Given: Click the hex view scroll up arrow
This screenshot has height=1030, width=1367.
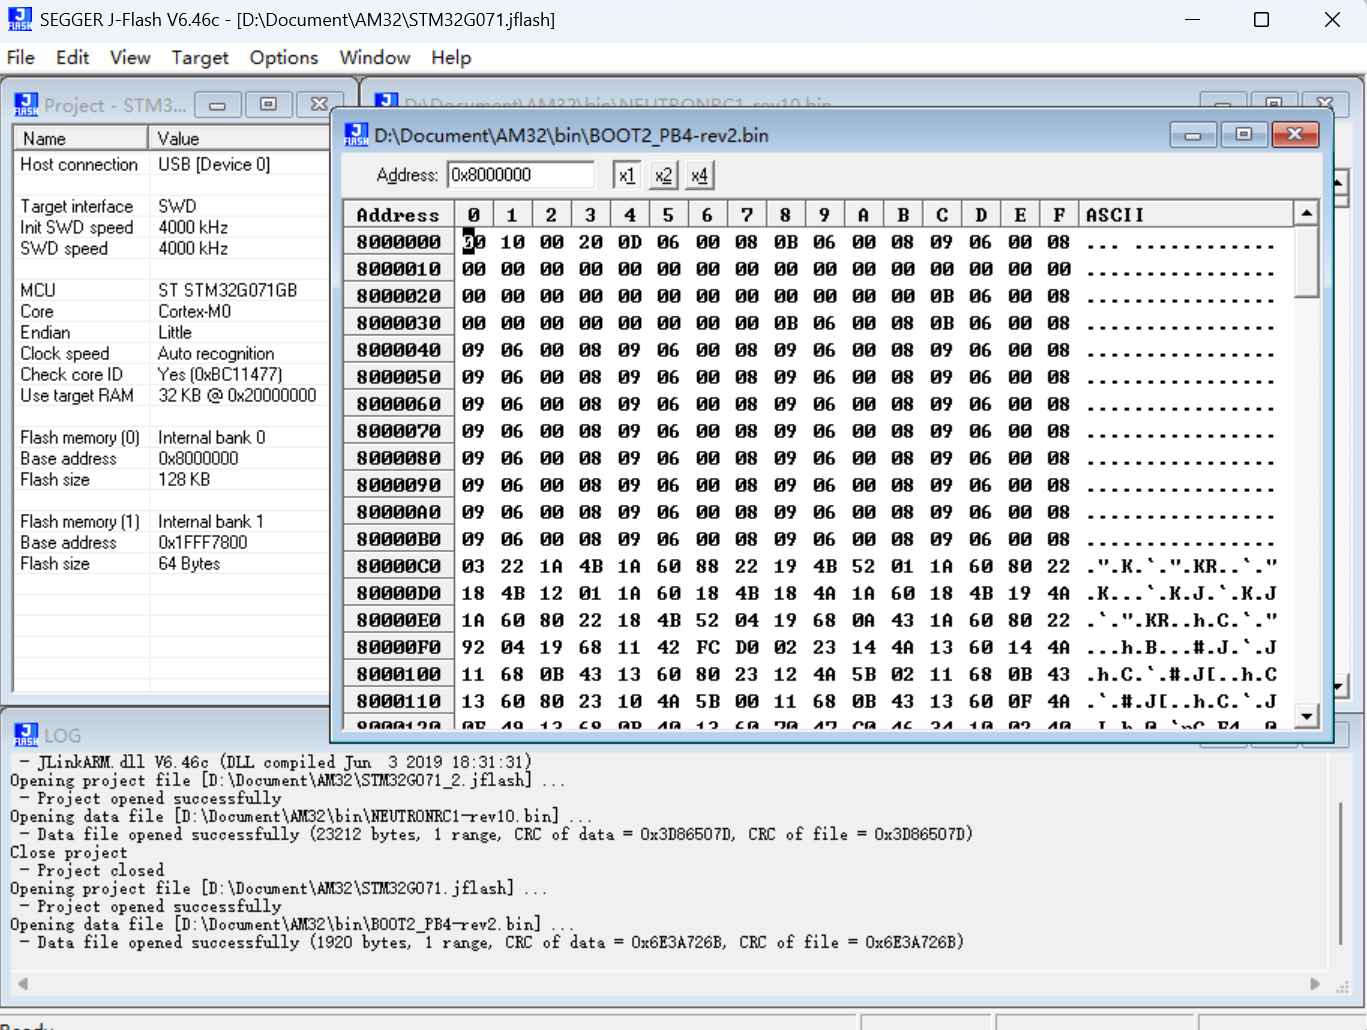Looking at the screenshot, I should (x=1306, y=213).
